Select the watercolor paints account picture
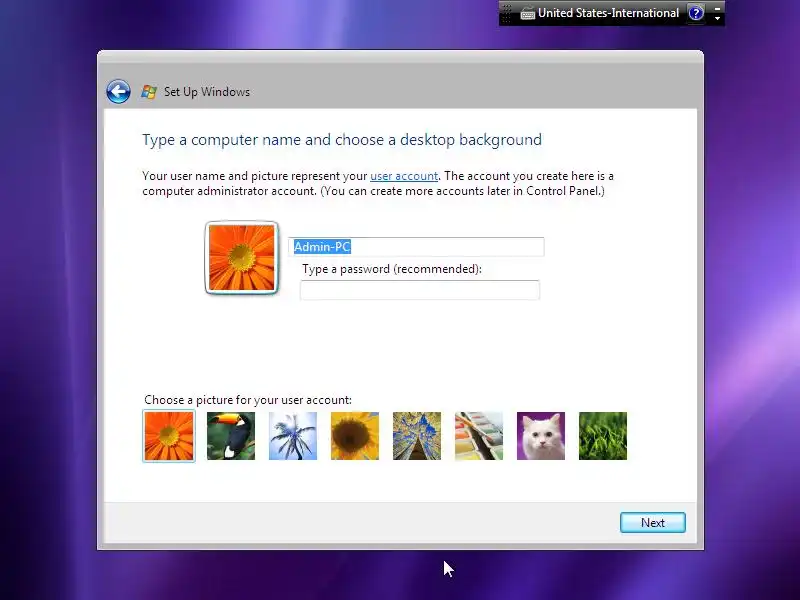800x600 pixels. (x=479, y=436)
